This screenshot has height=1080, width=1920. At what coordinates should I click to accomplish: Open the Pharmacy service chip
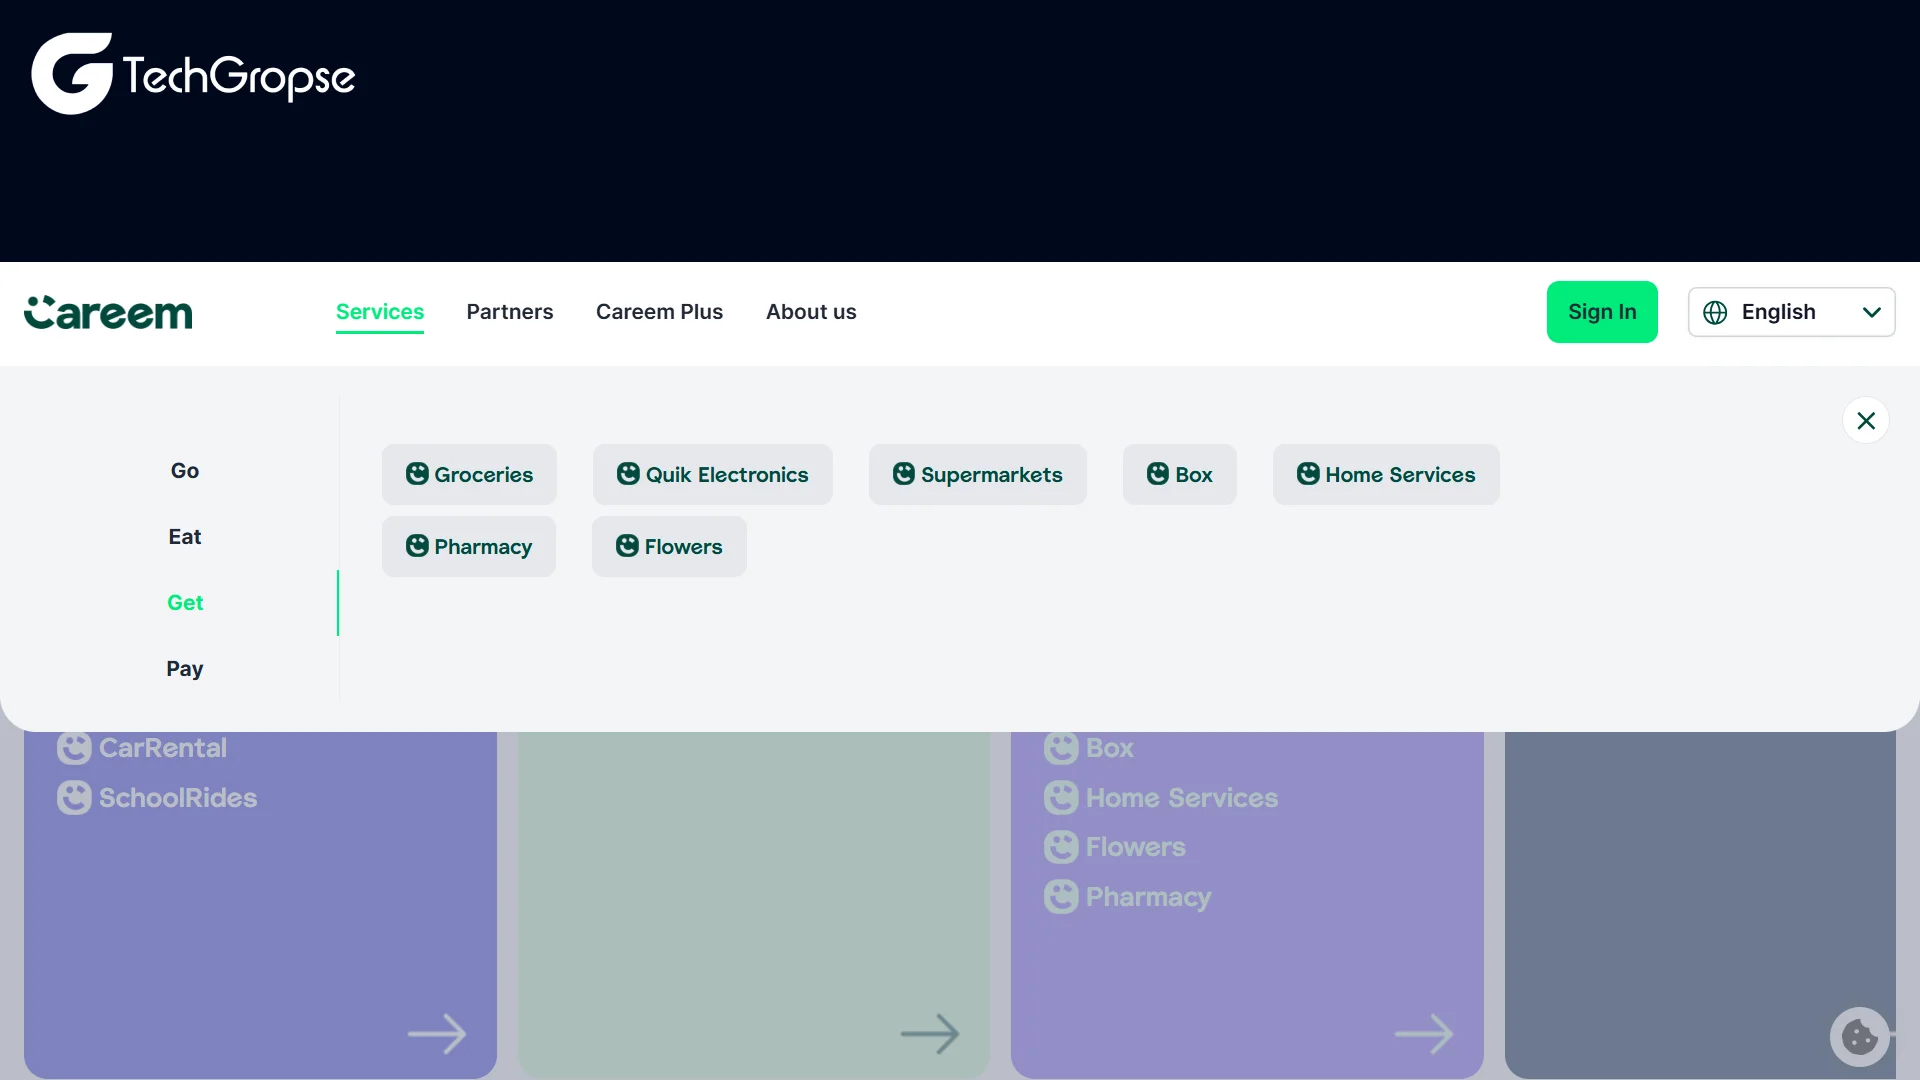(x=469, y=546)
